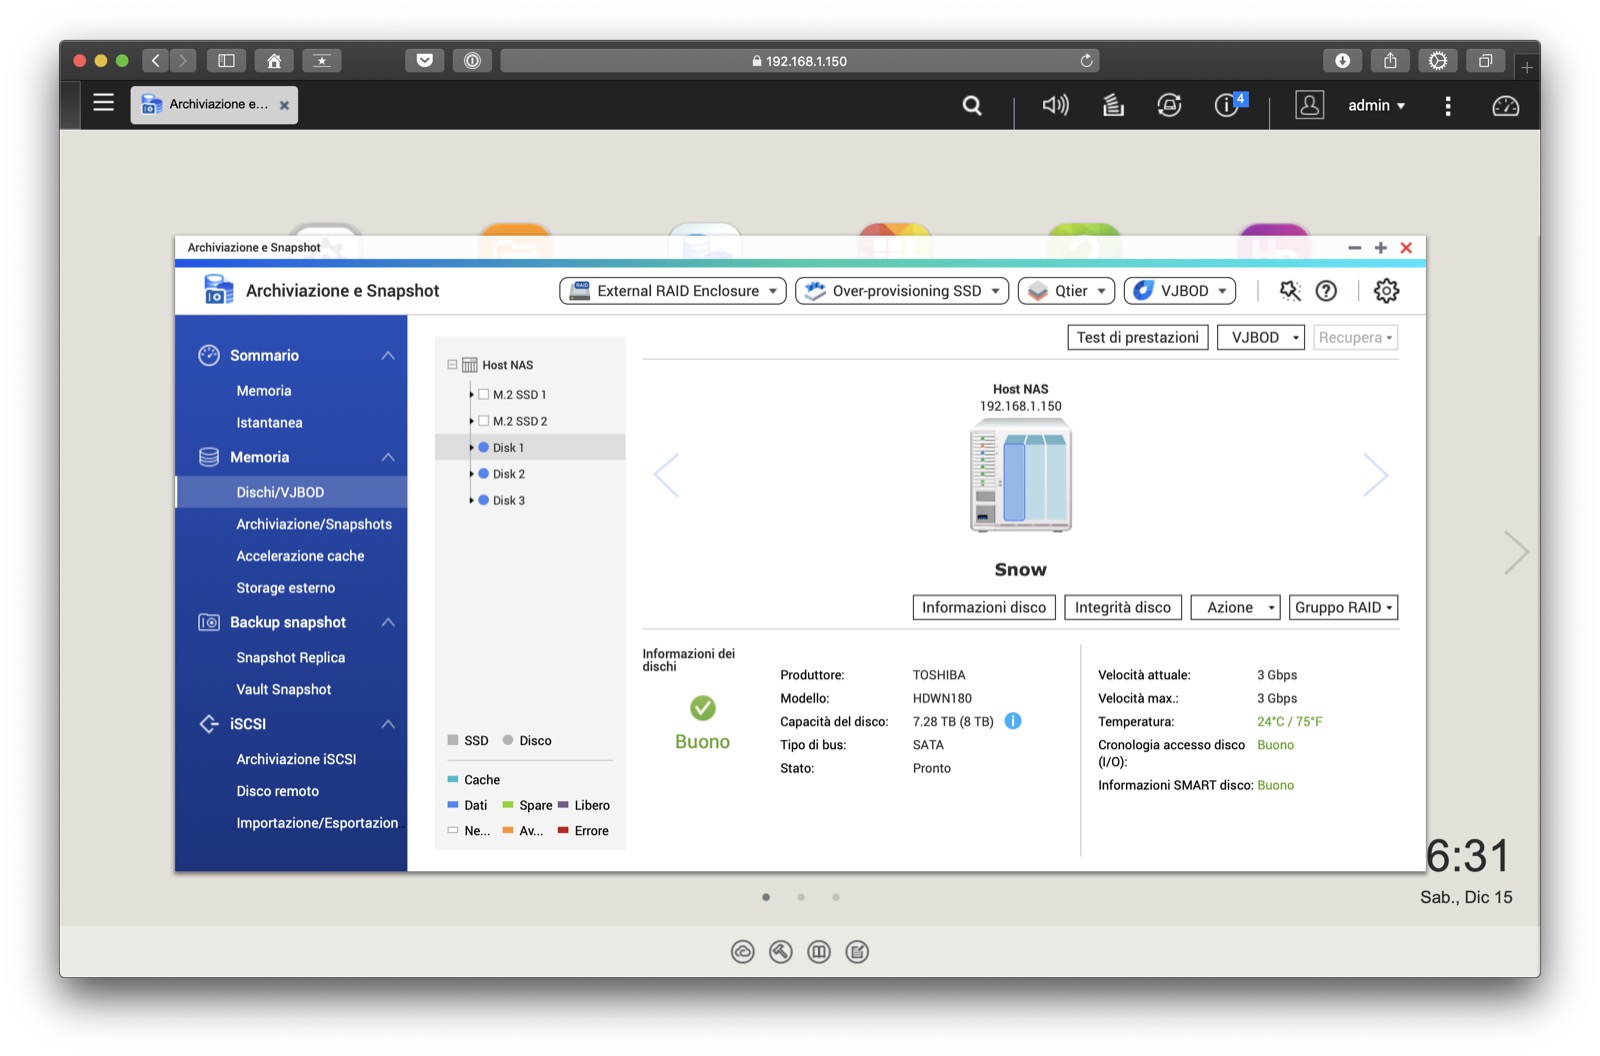
Task: Open the Gruppo RAID dropdown
Action: click(x=1343, y=608)
